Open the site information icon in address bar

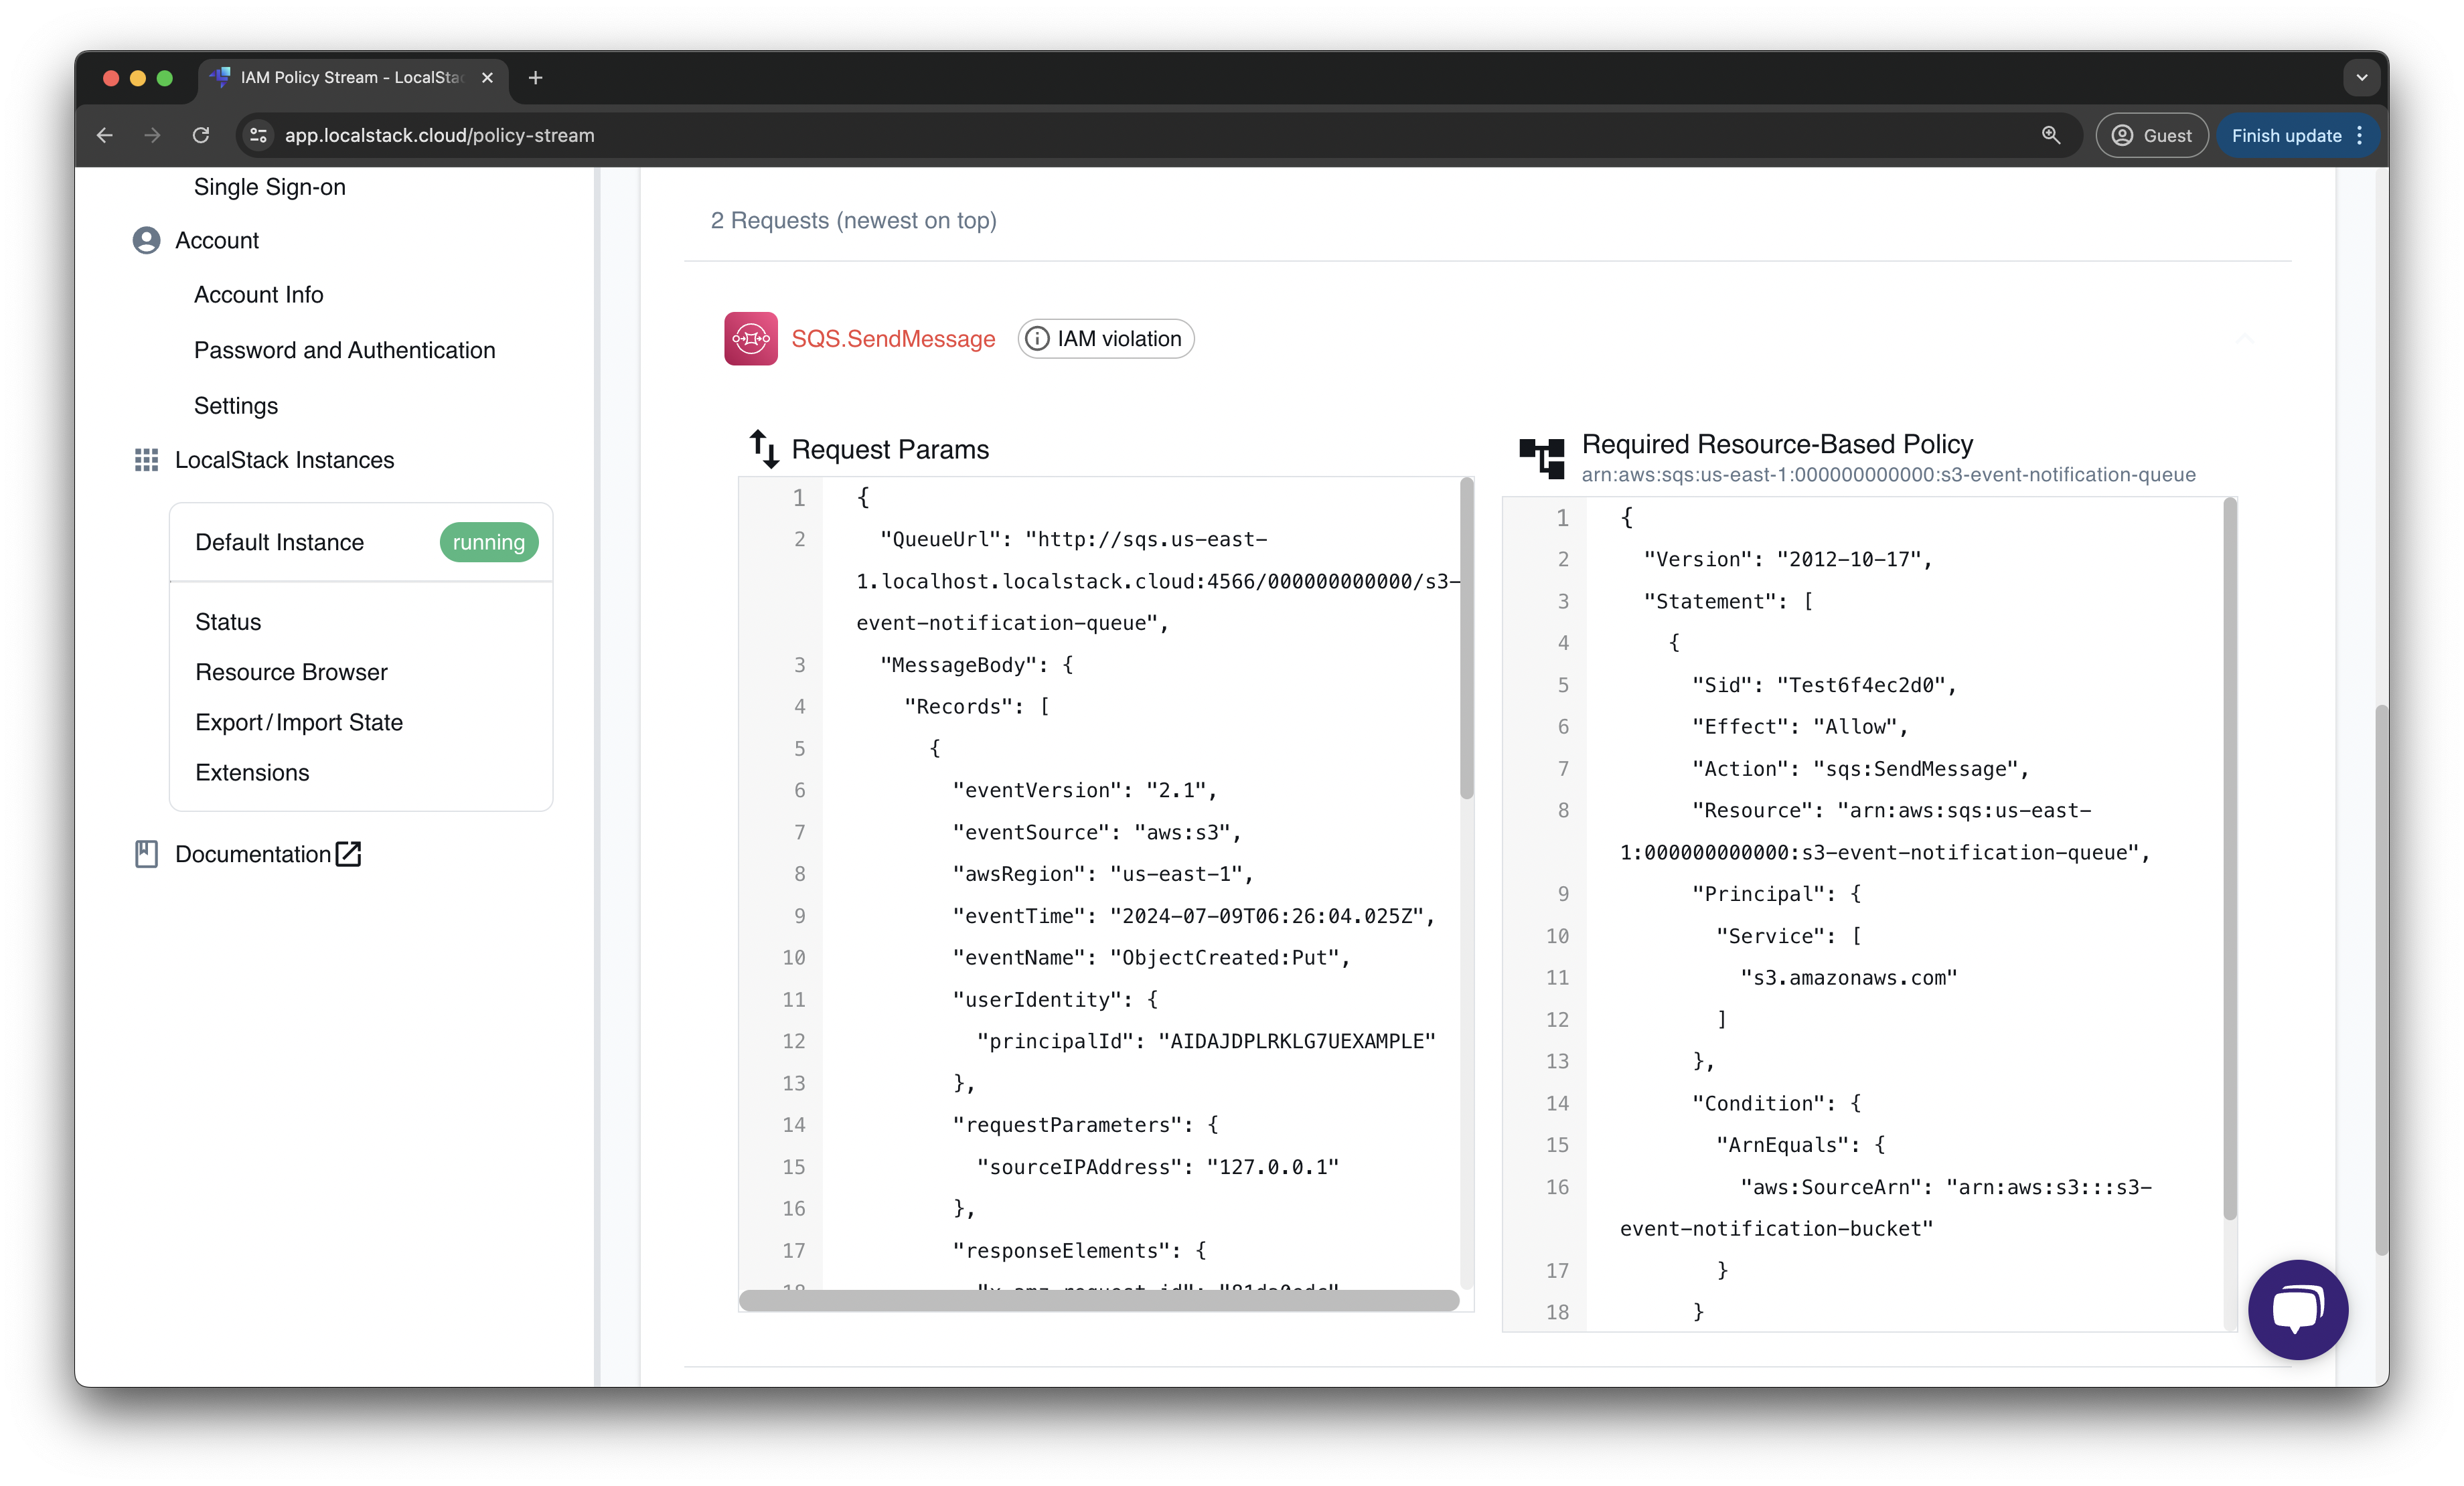(258, 135)
